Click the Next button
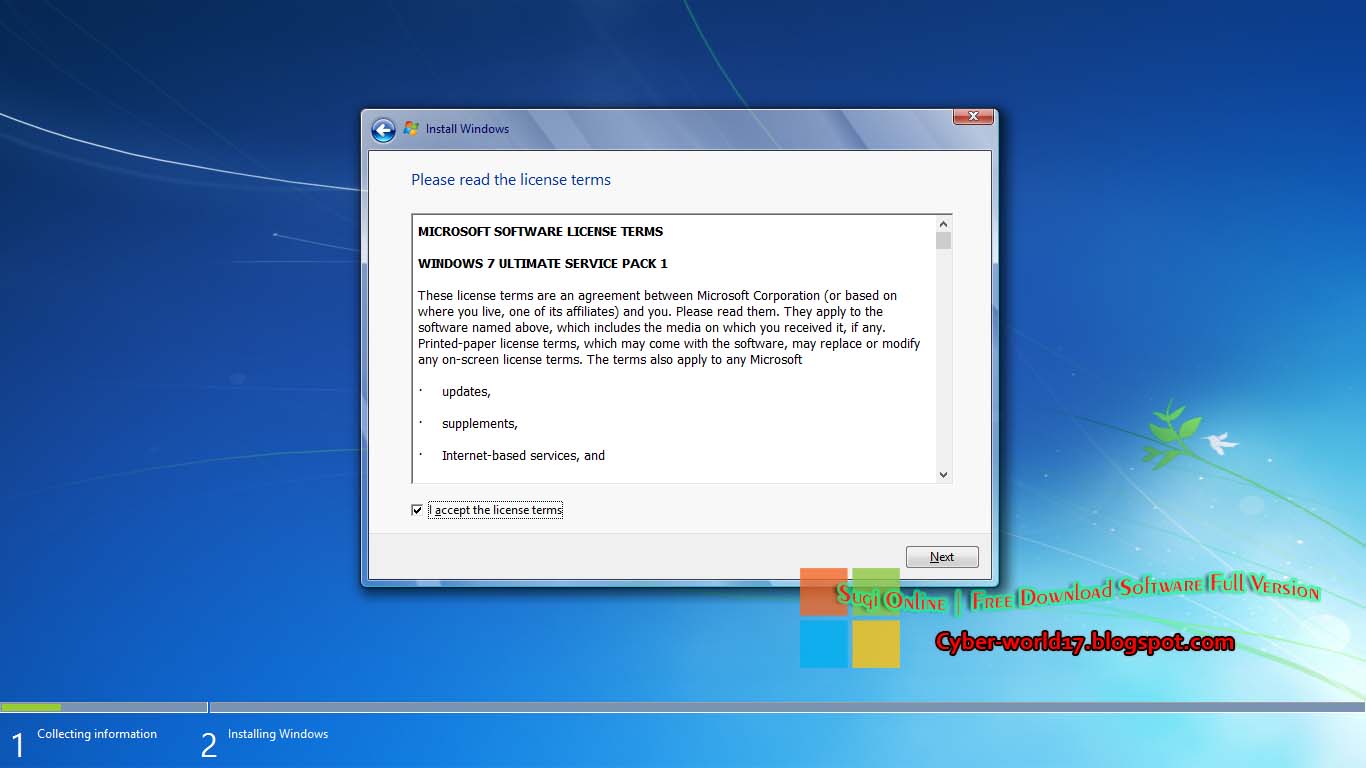Viewport: 1366px width, 768px height. coord(942,557)
